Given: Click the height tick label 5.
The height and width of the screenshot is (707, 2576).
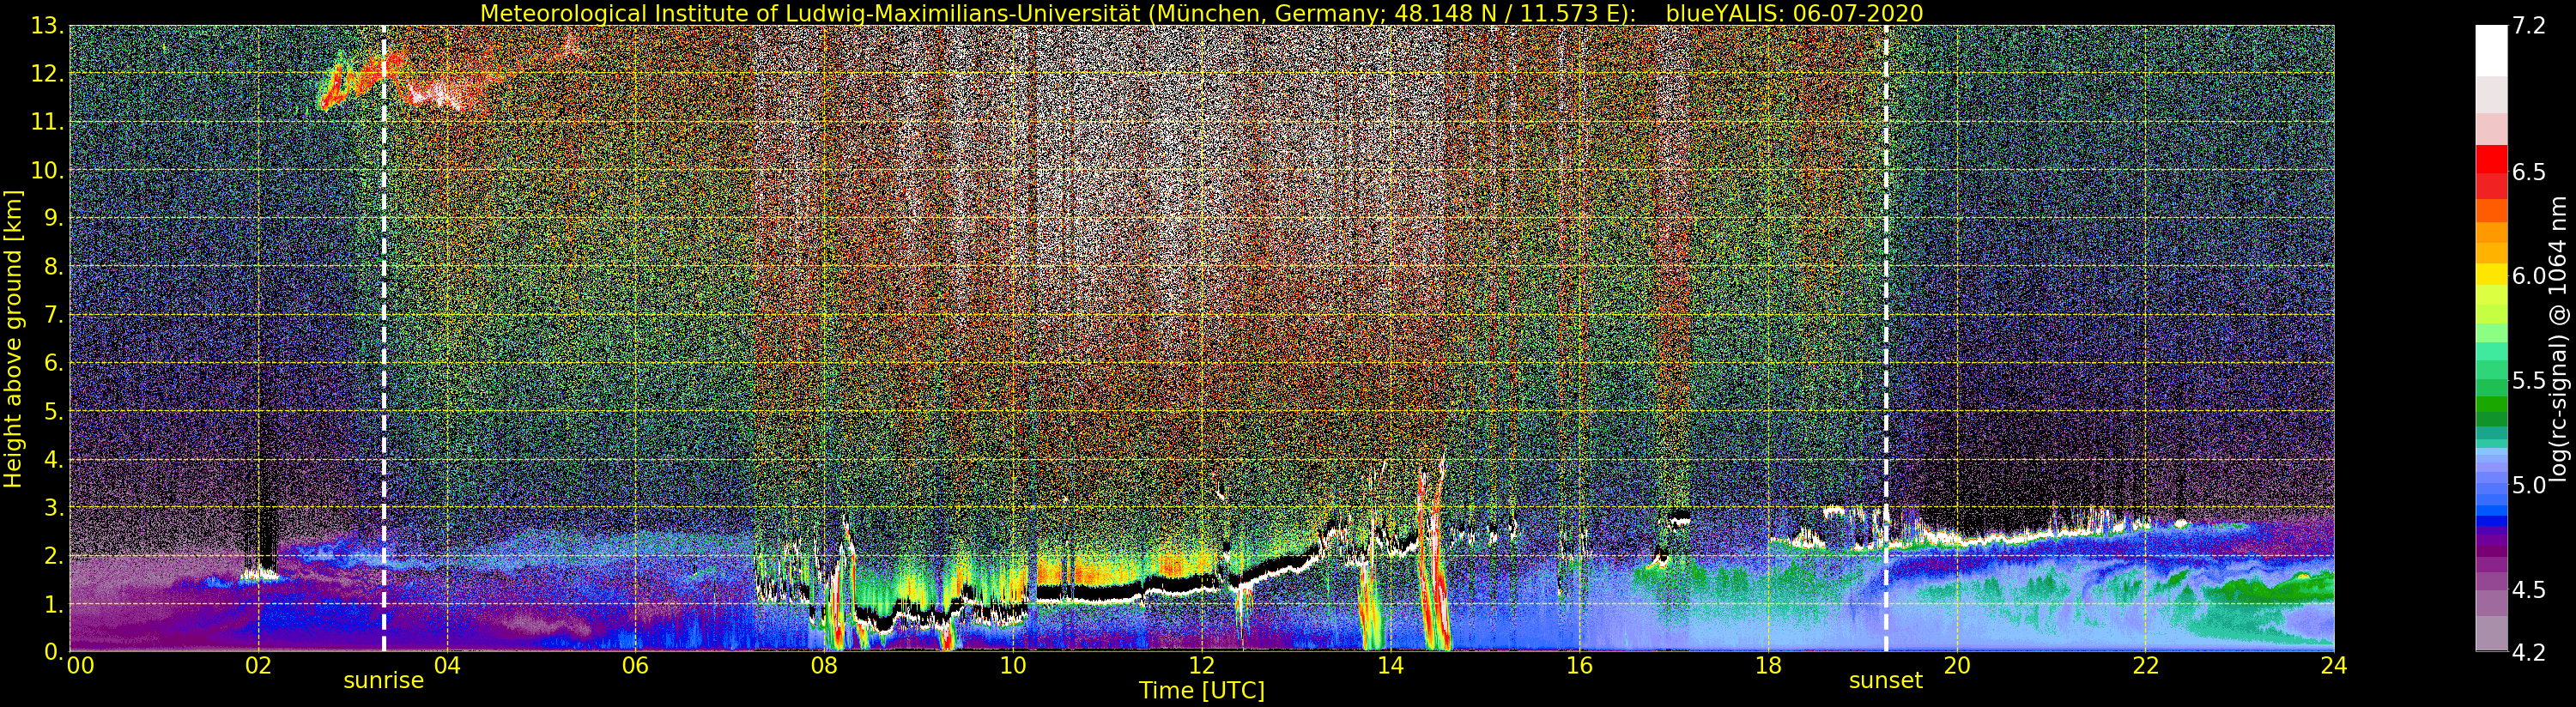Looking at the screenshot, I should tap(54, 411).
